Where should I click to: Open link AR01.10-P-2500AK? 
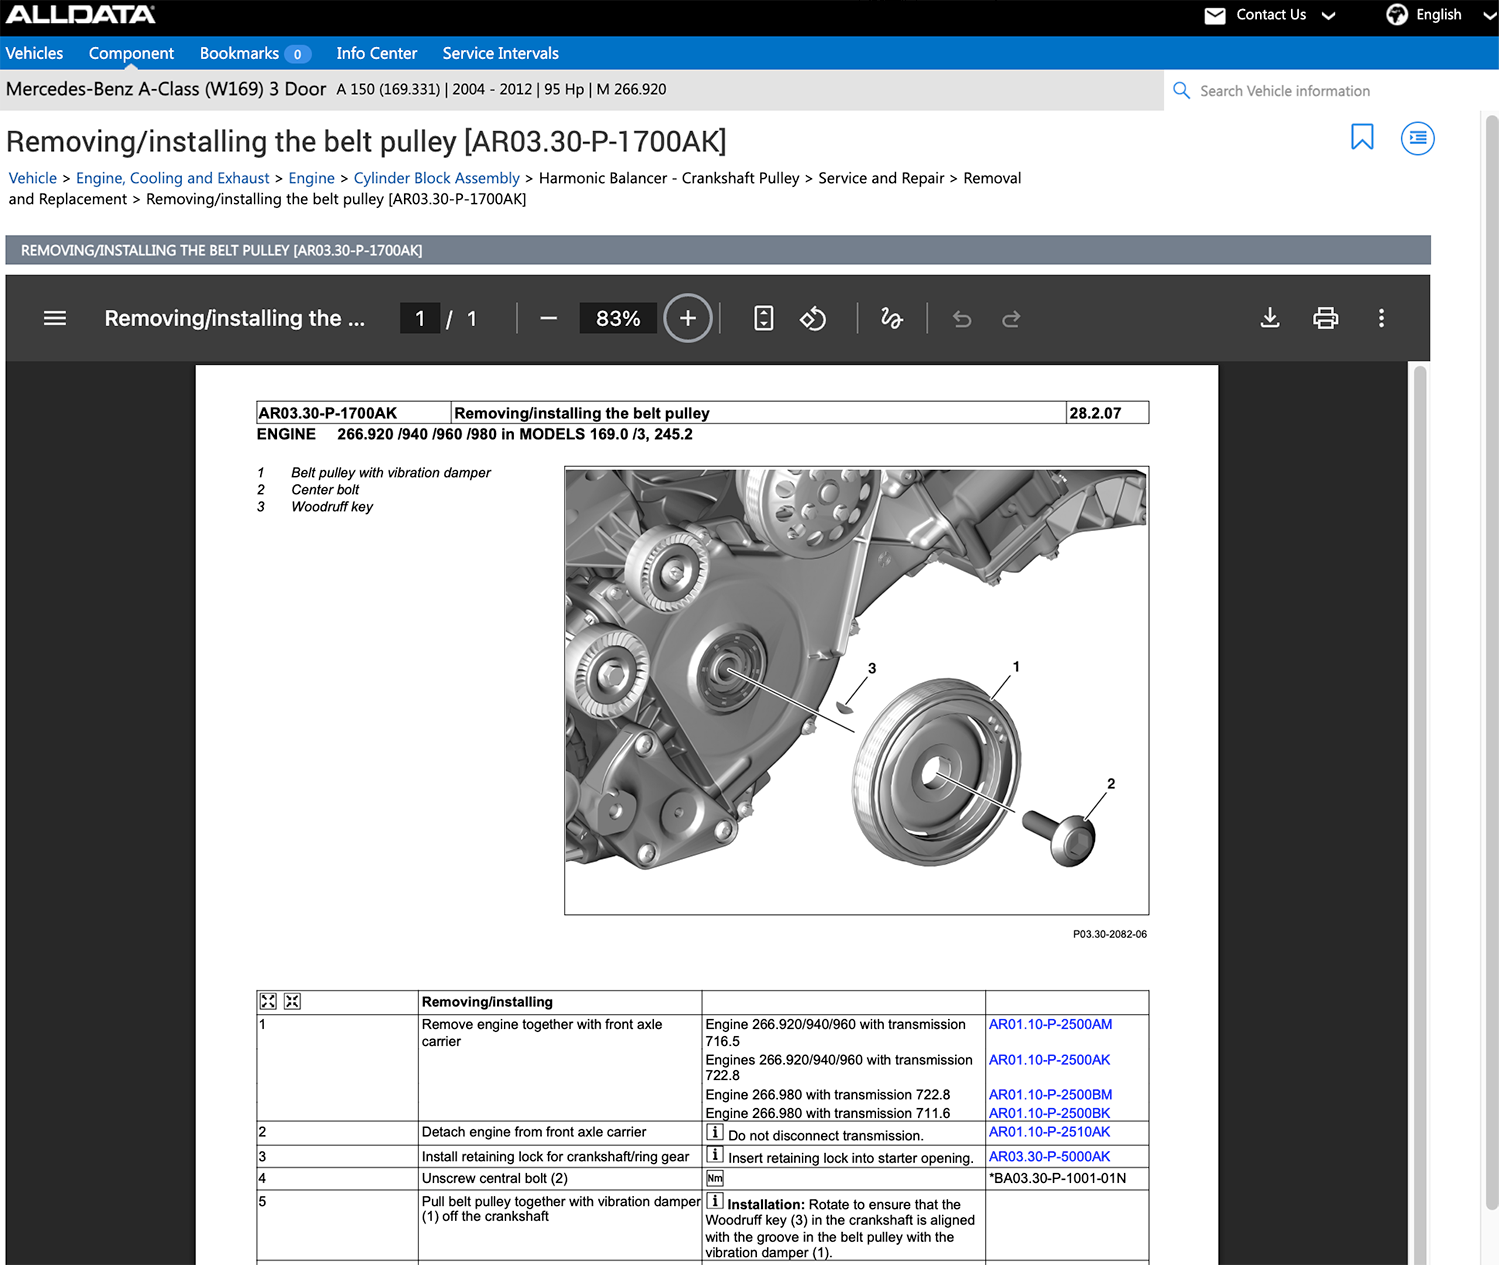[1049, 1059]
